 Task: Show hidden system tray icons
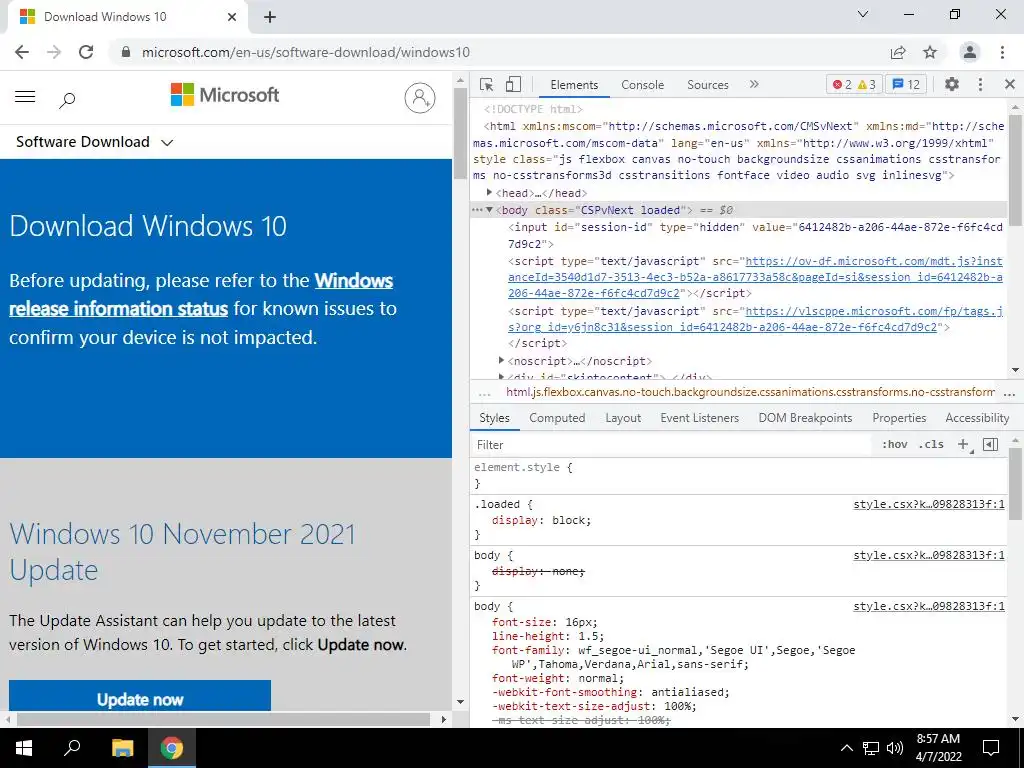[846, 748]
